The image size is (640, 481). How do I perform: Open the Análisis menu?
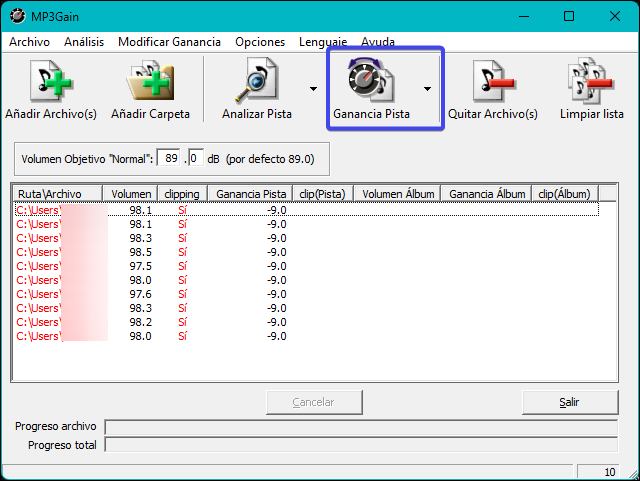coord(84,42)
